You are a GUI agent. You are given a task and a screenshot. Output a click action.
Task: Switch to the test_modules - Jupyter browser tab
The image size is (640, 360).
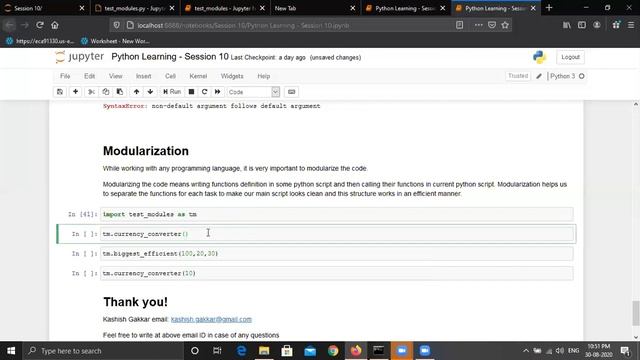point(225,8)
